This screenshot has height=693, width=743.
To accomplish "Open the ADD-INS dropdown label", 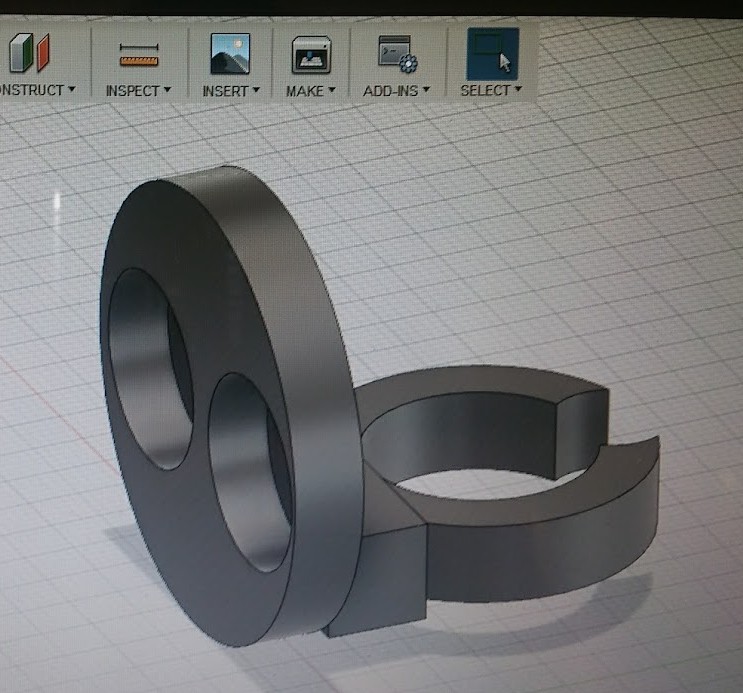I will coord(397,90).
